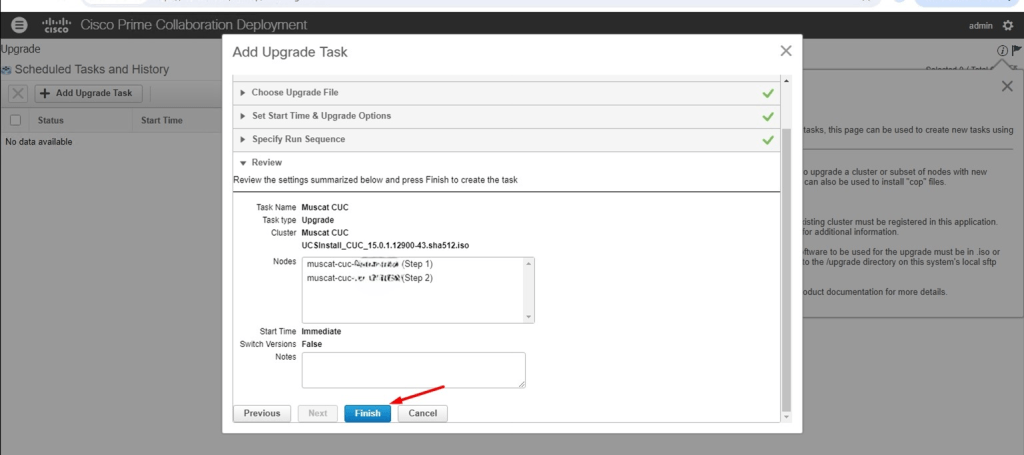Click the Status column header
The height and width of the screenshot is (455, 1024).
pos(50,120)
